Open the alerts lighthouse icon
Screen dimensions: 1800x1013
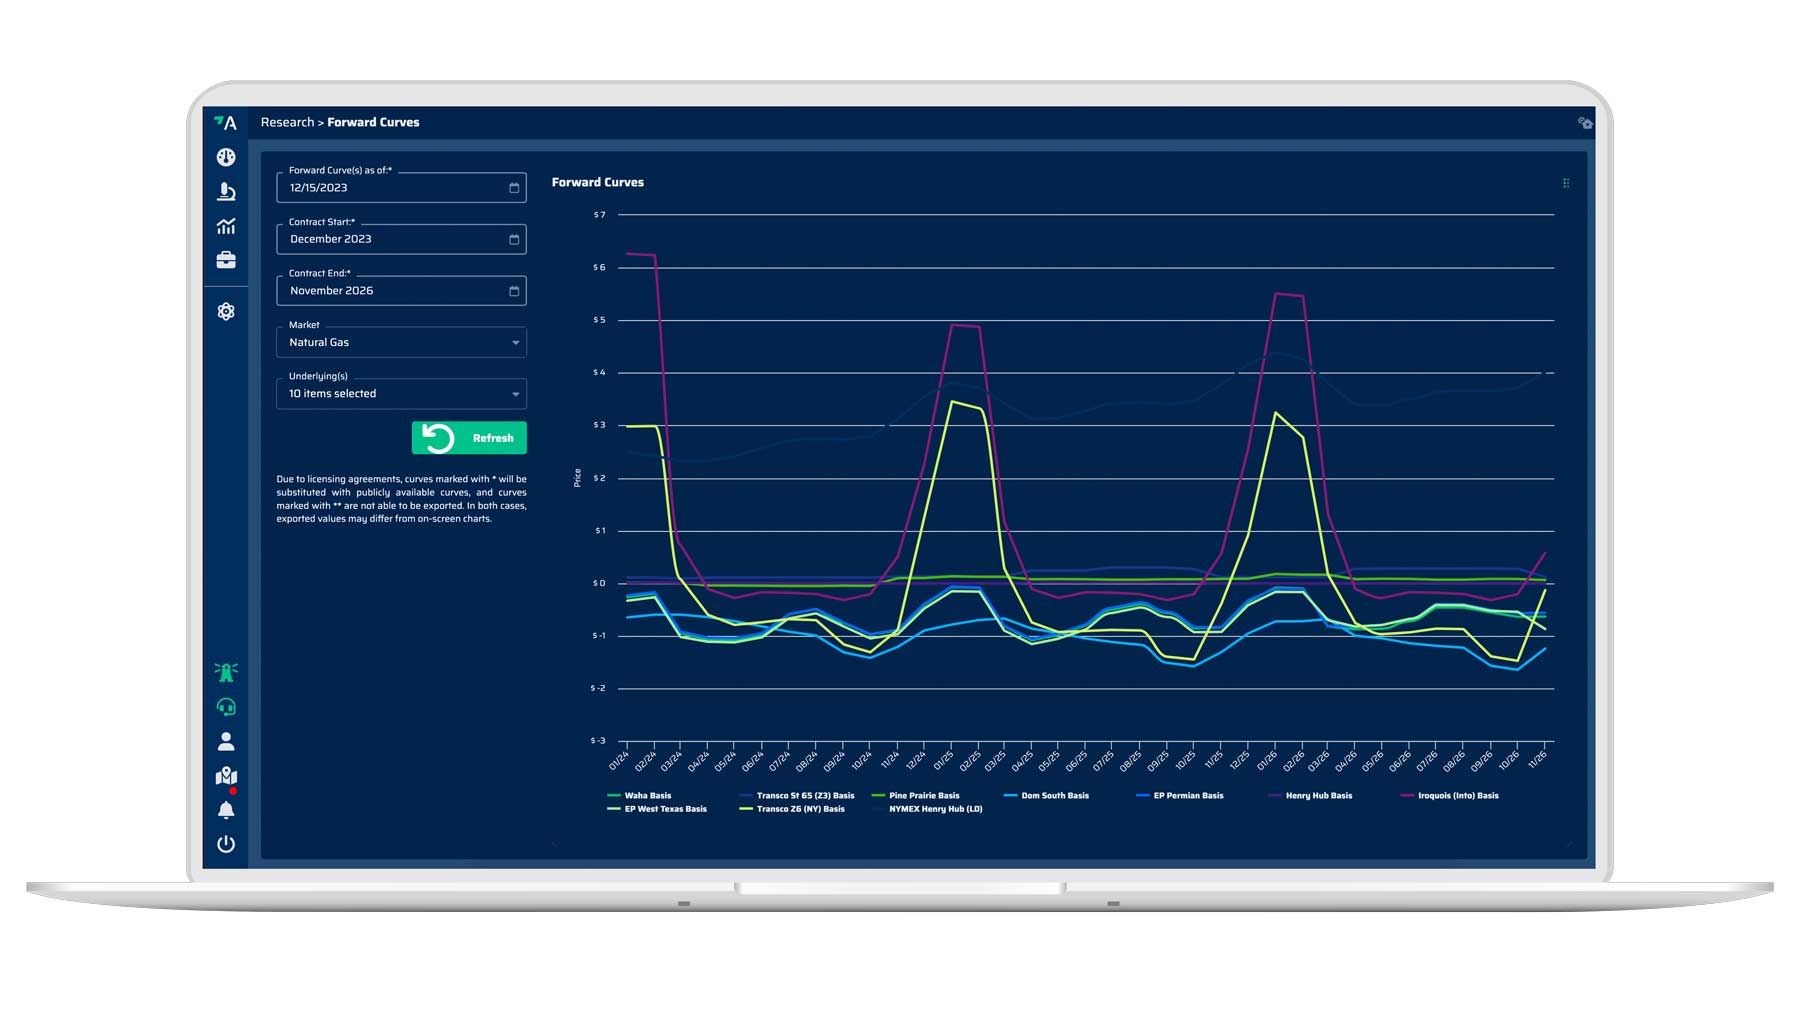point(226,671)
